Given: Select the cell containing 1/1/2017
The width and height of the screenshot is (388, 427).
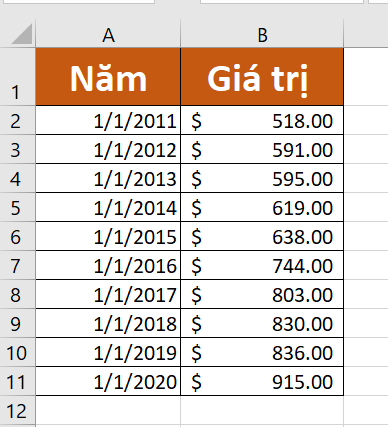Looking at the screenshot, I should point(108,294).
